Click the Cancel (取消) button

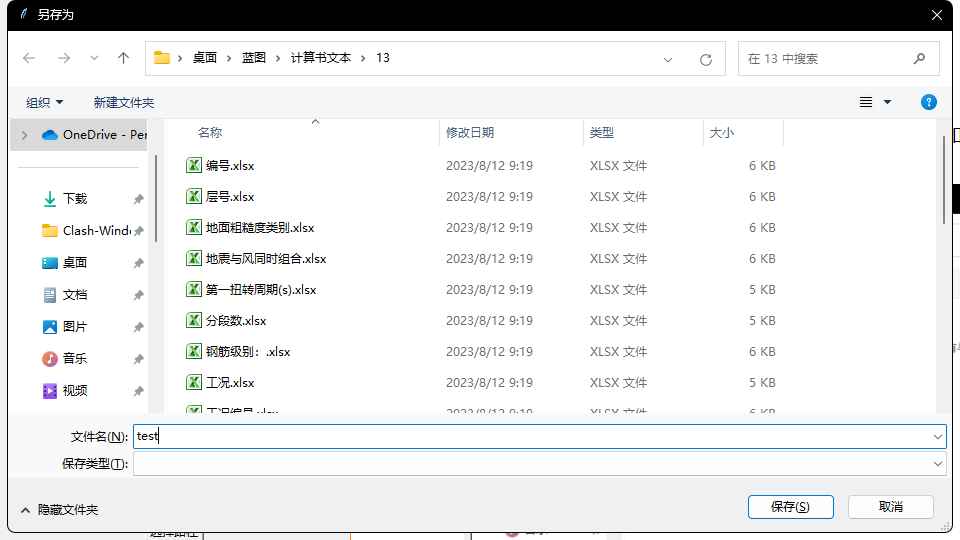(x=890, y=507)
